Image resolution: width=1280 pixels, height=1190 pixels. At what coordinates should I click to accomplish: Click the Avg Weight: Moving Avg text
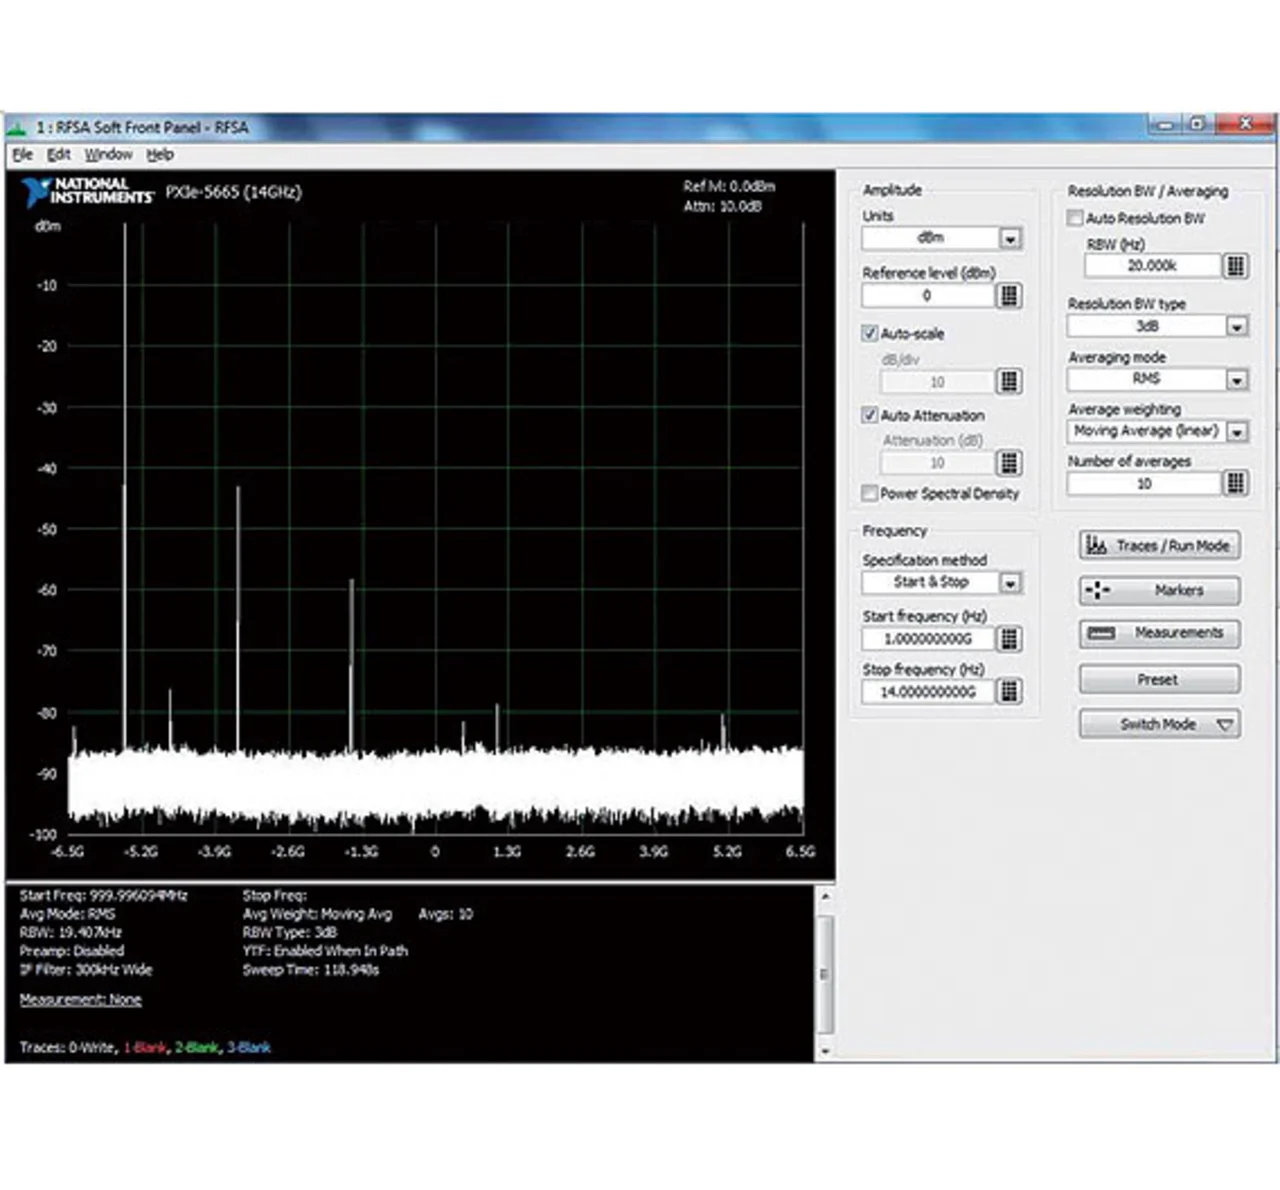(317, 914)
